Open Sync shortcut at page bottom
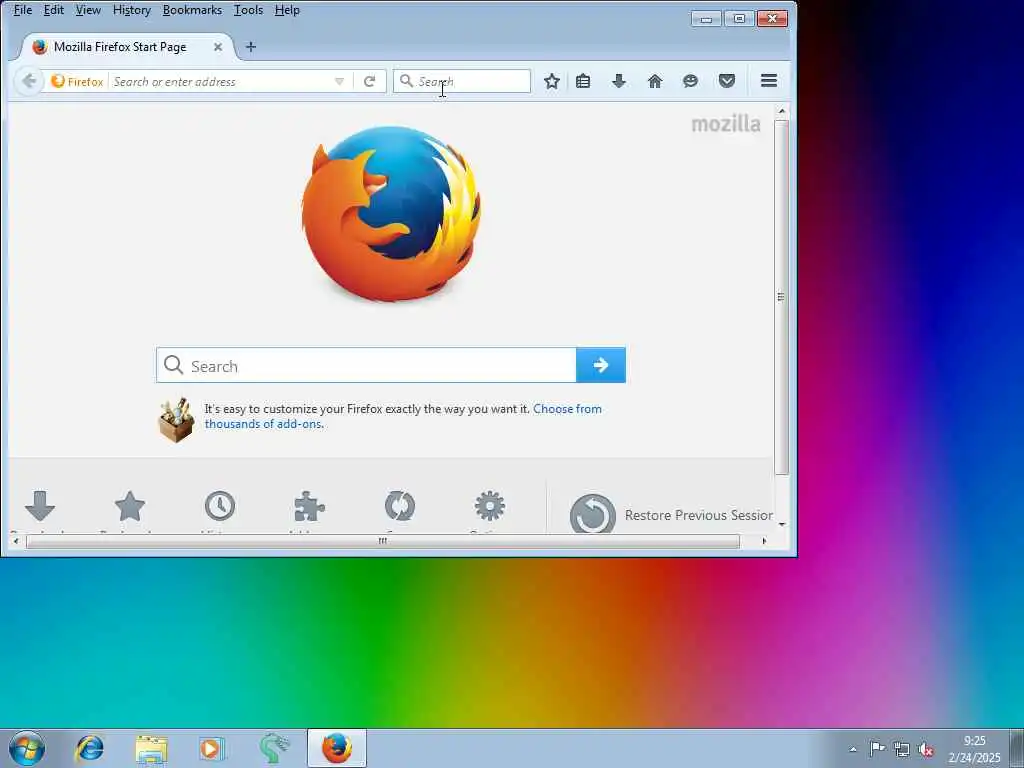 400,506
